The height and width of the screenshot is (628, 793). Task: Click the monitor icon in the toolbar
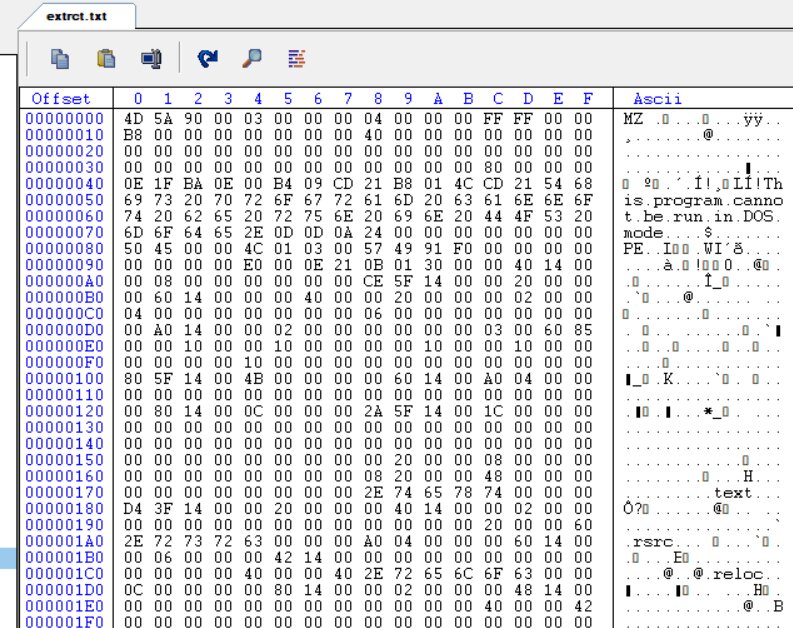[x=151, y=60]
